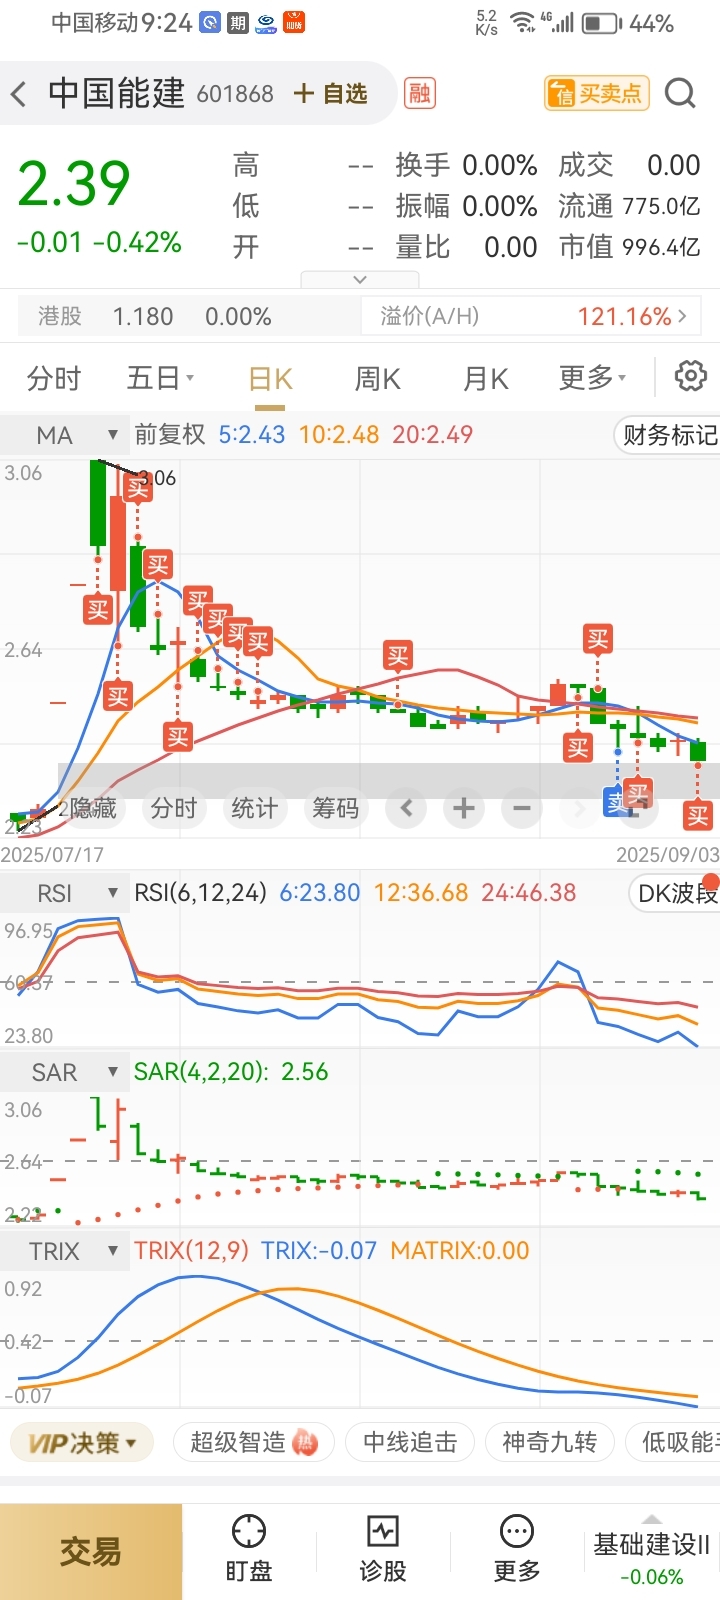Expand VIP决策 menu
The width and height of the screenshot is (720, 1600).
[81, 1443]
